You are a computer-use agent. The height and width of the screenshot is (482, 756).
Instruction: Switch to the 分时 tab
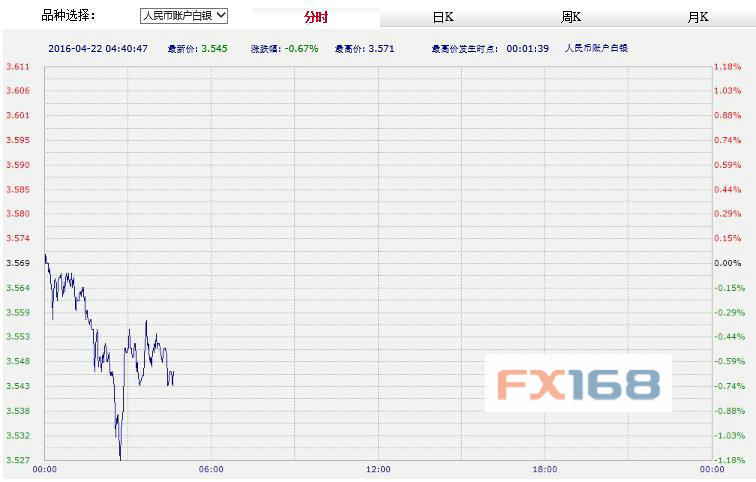click(315, 17)
